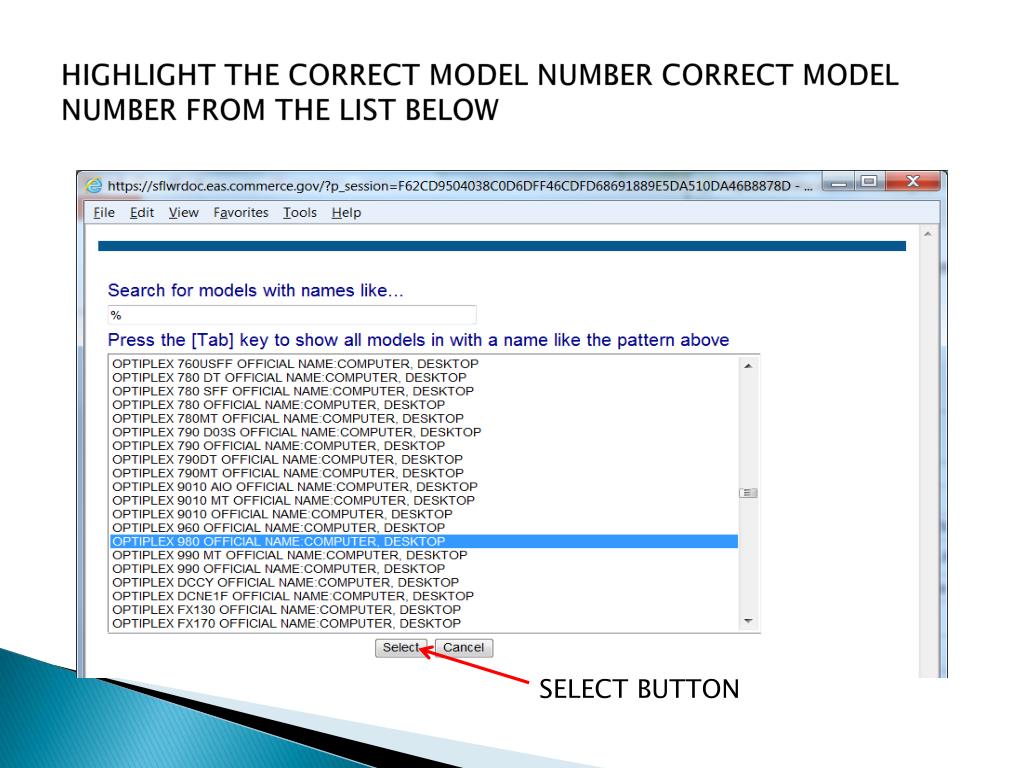Maximize the browser popup window
The height and width of the screenshot is (768, 1024).
click(x=869, y=182)
